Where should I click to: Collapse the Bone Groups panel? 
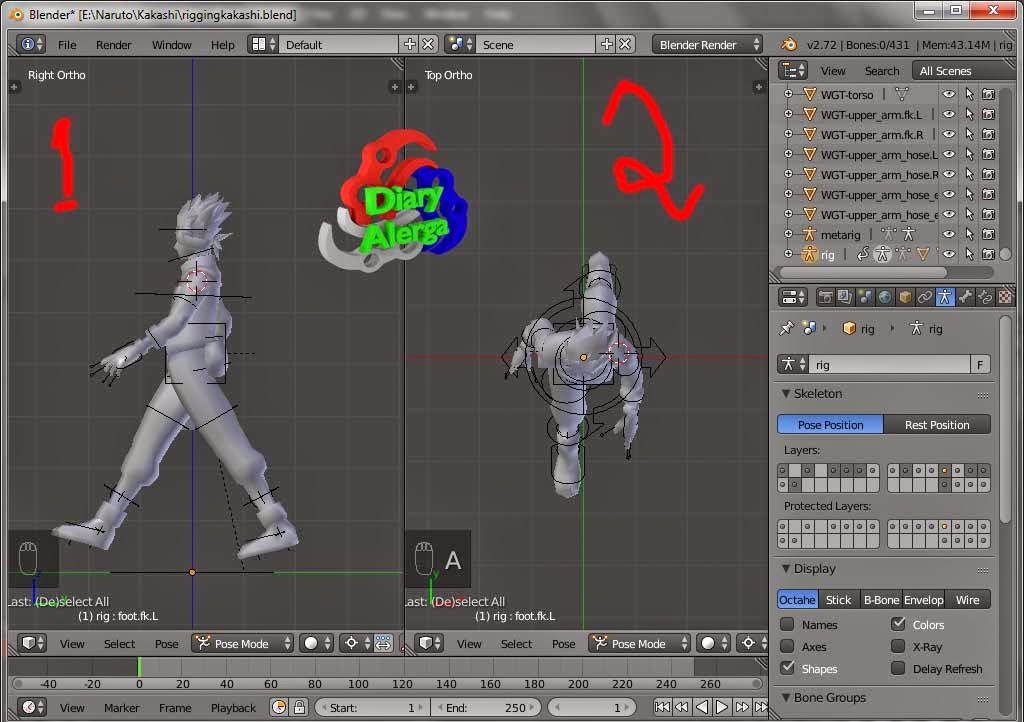(786, 697)
